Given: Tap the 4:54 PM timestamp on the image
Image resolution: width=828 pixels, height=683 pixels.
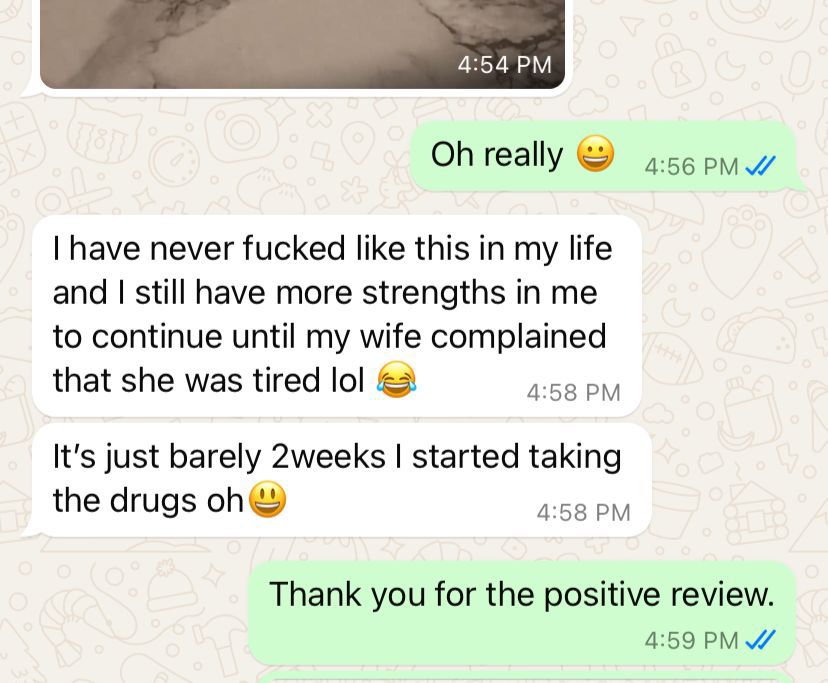Looking at the screenshot, I should coord(504,65).
